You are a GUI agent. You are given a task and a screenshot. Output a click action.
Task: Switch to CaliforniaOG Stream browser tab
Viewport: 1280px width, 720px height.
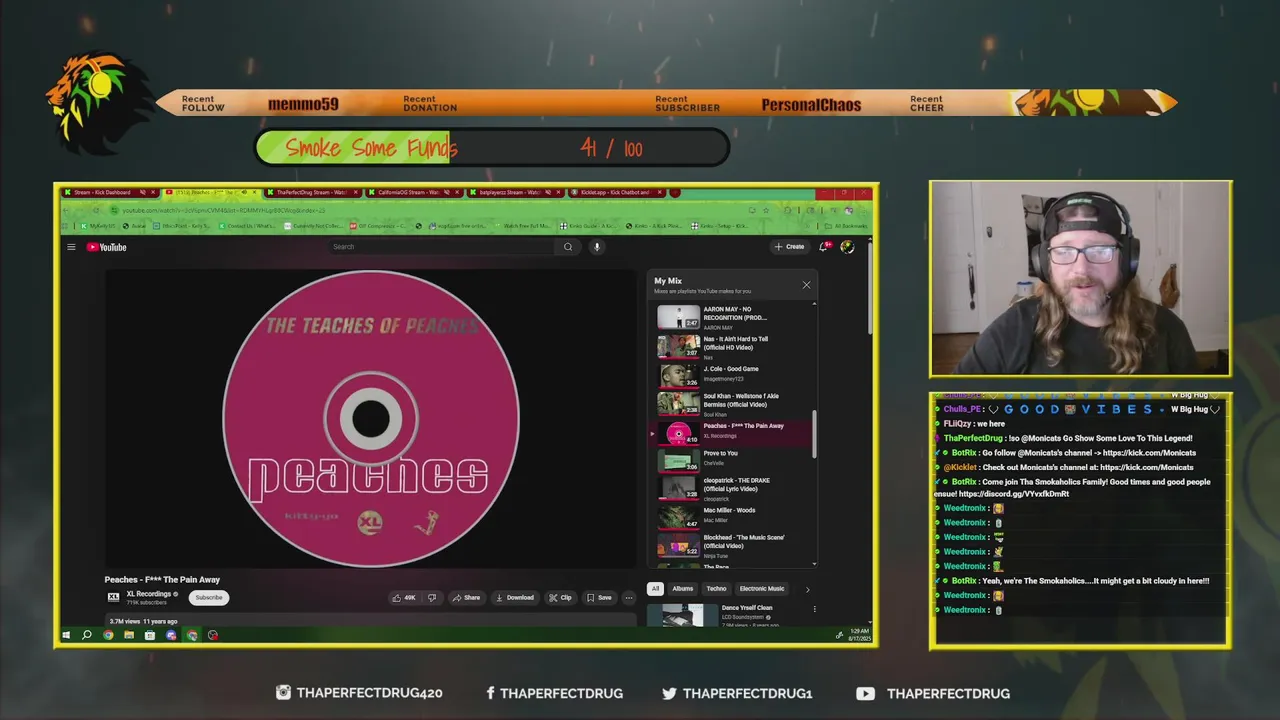pyautogui.click(x=416, y=192)
